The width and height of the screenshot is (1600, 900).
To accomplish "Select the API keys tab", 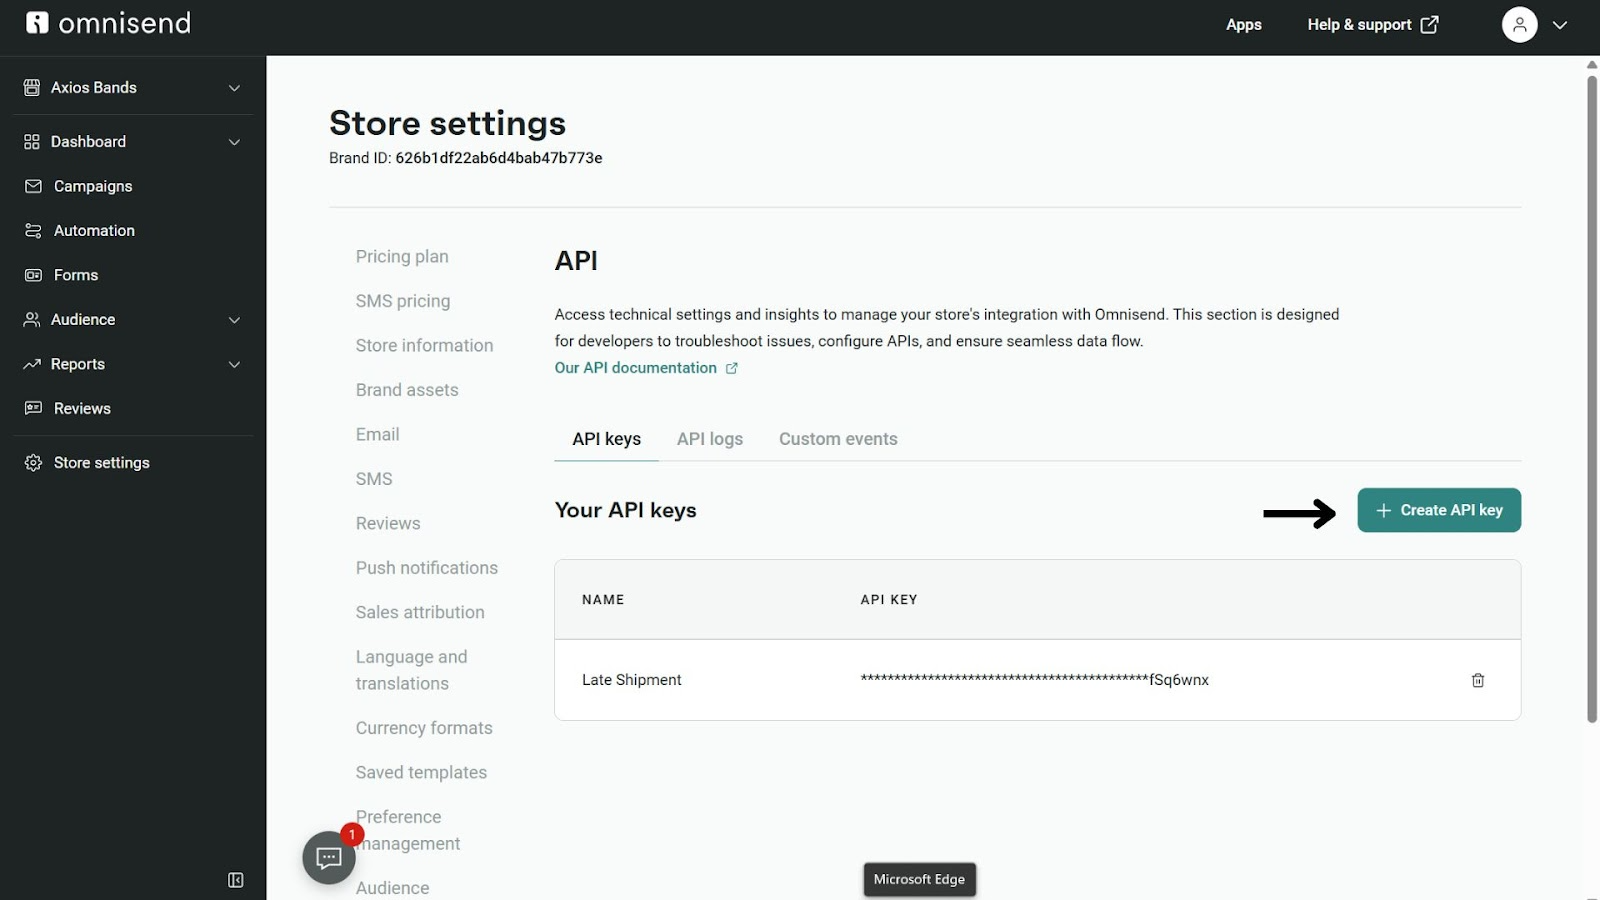I will [607, 439].
